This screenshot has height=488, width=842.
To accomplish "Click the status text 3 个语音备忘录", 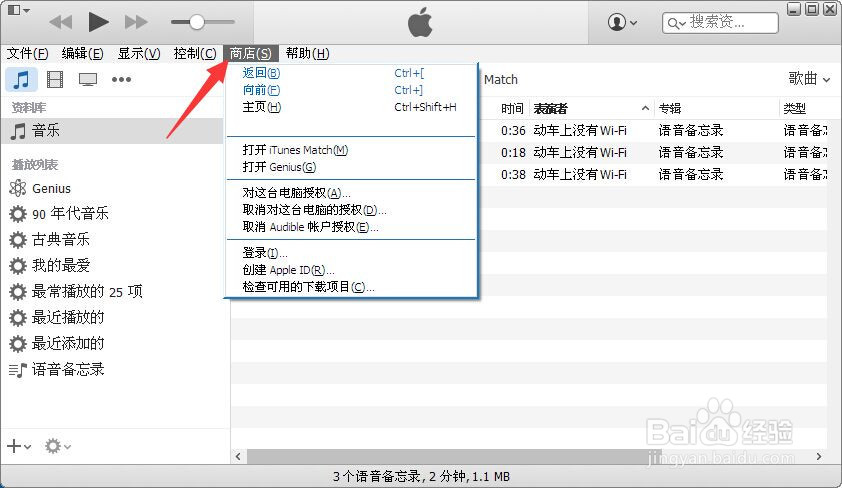I will (376, 476).
